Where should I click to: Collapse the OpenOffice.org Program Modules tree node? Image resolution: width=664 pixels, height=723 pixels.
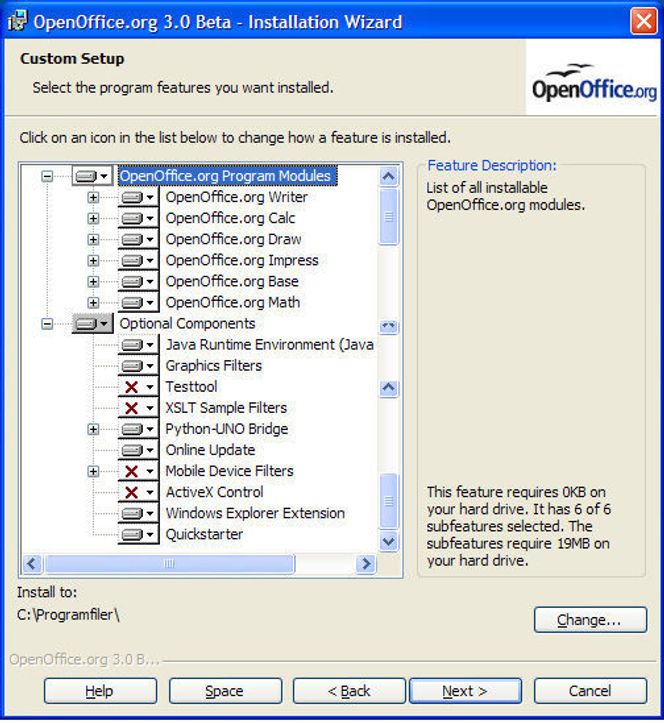point(47,176)
